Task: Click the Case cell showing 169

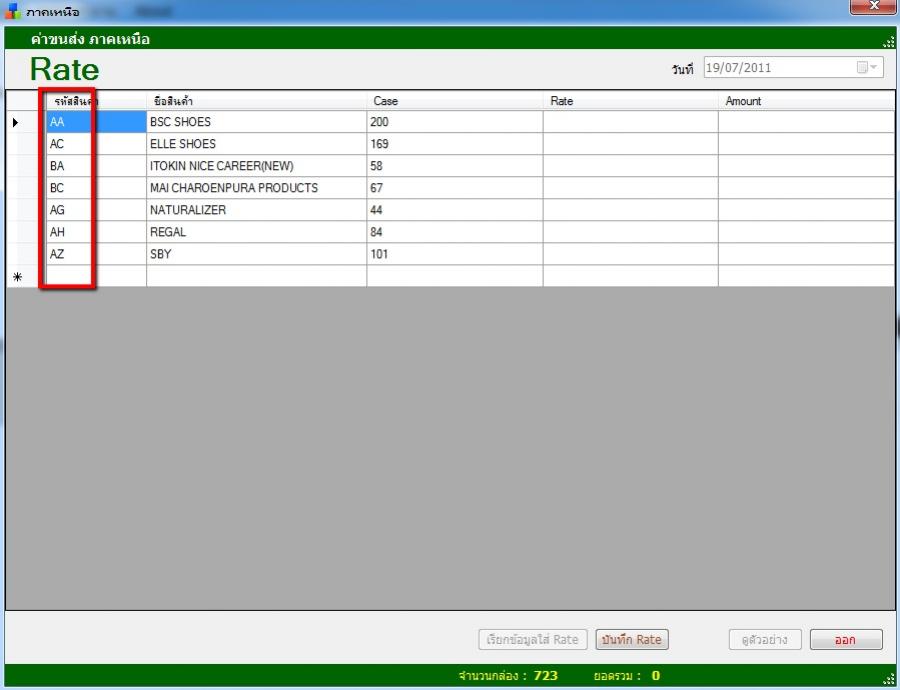Action: (x=455, y=144)
